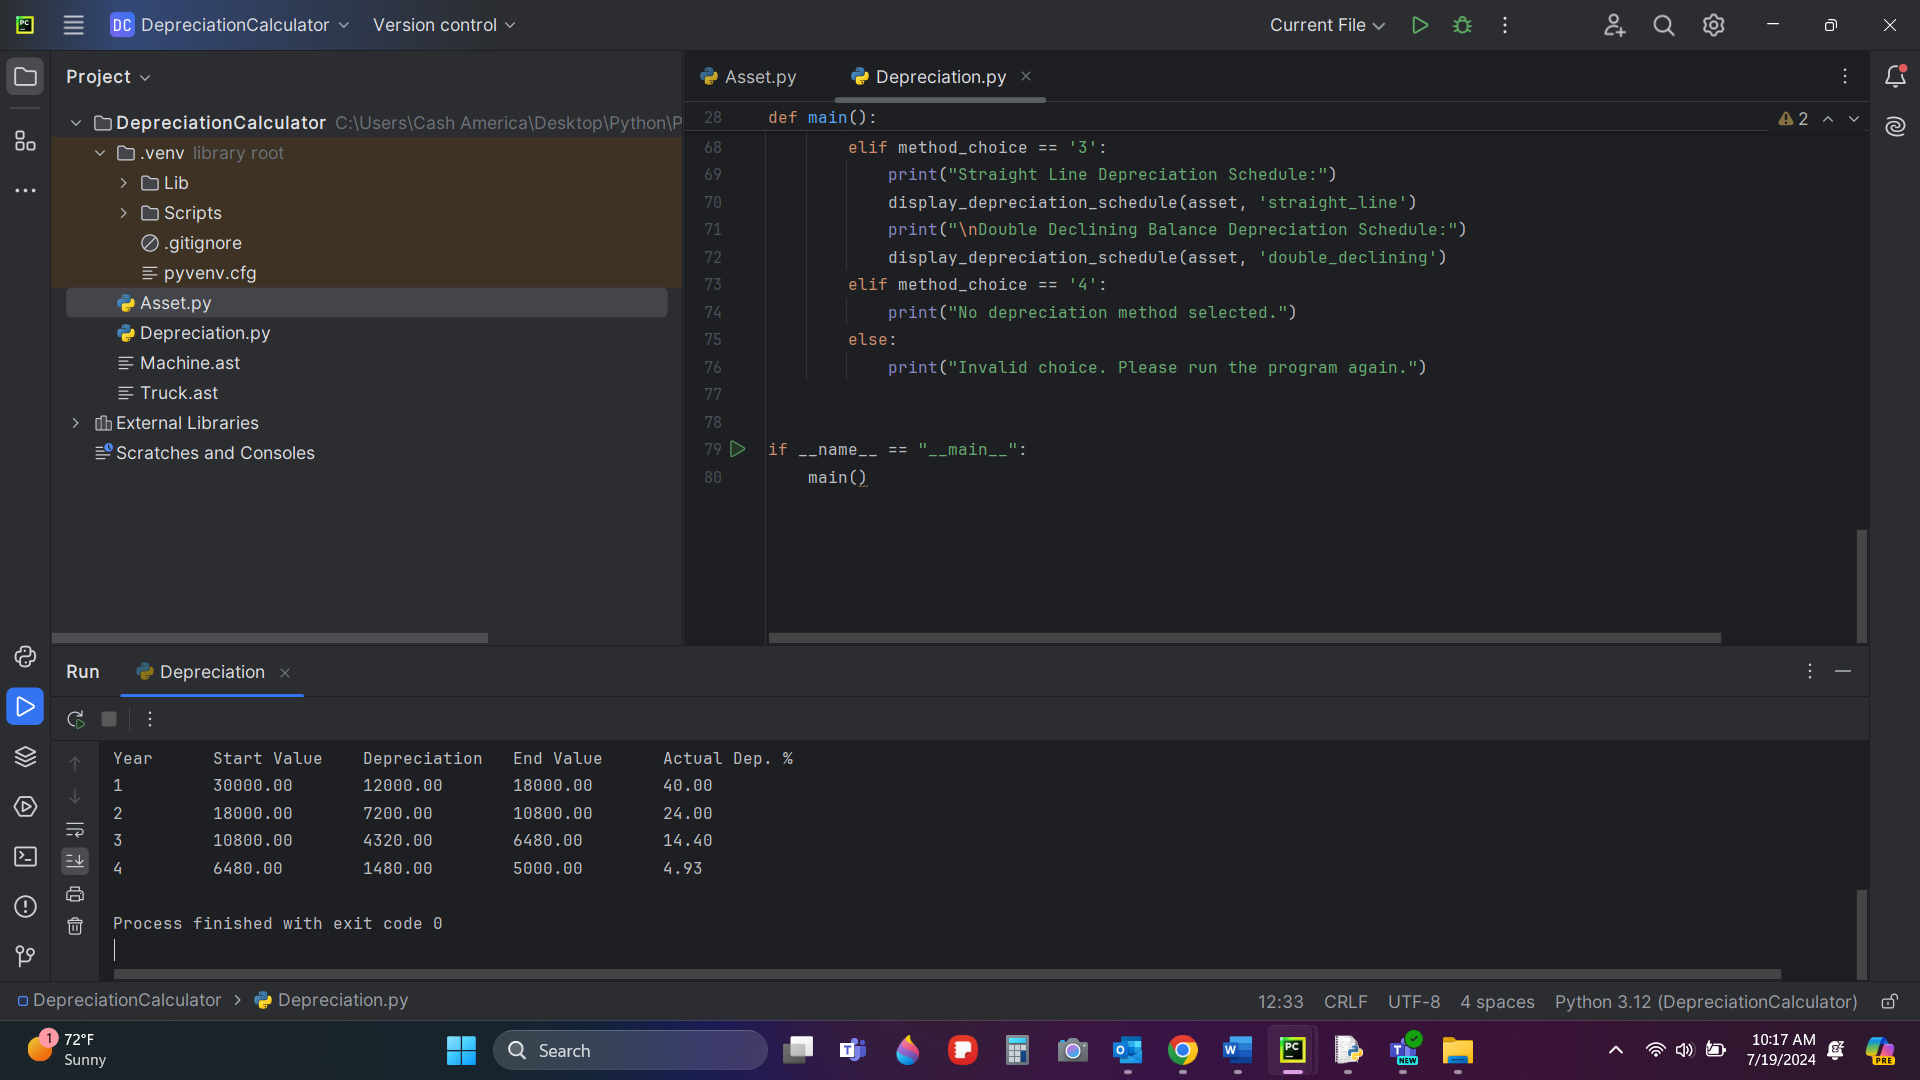This screenshot has width=1920, height=1080.
Task: Click the UTF-8 encoding status widget
Action: (1413, 1001)
